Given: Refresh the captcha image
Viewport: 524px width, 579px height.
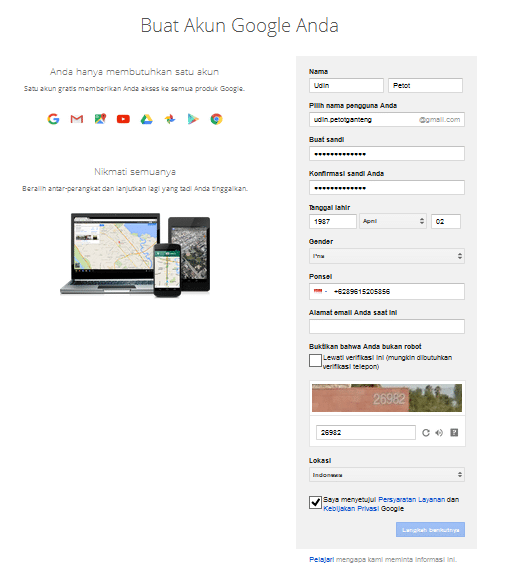Looking at the screenshot, I should 426,432.
